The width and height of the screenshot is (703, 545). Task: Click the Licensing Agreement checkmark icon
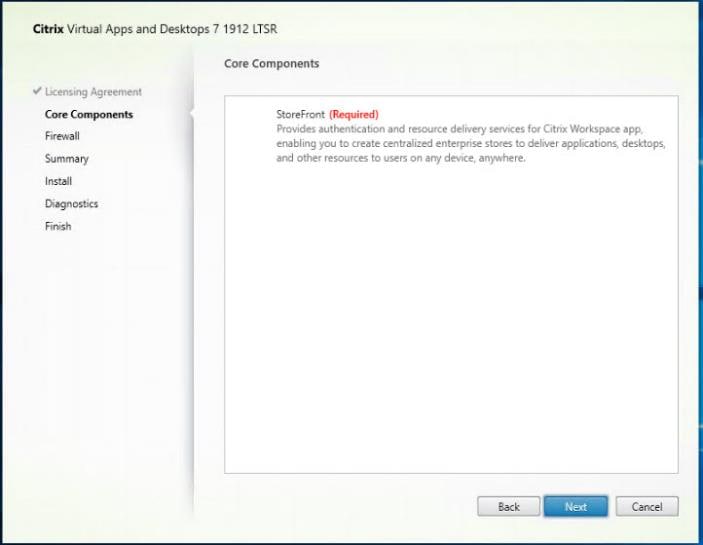[x=37, y=91]
